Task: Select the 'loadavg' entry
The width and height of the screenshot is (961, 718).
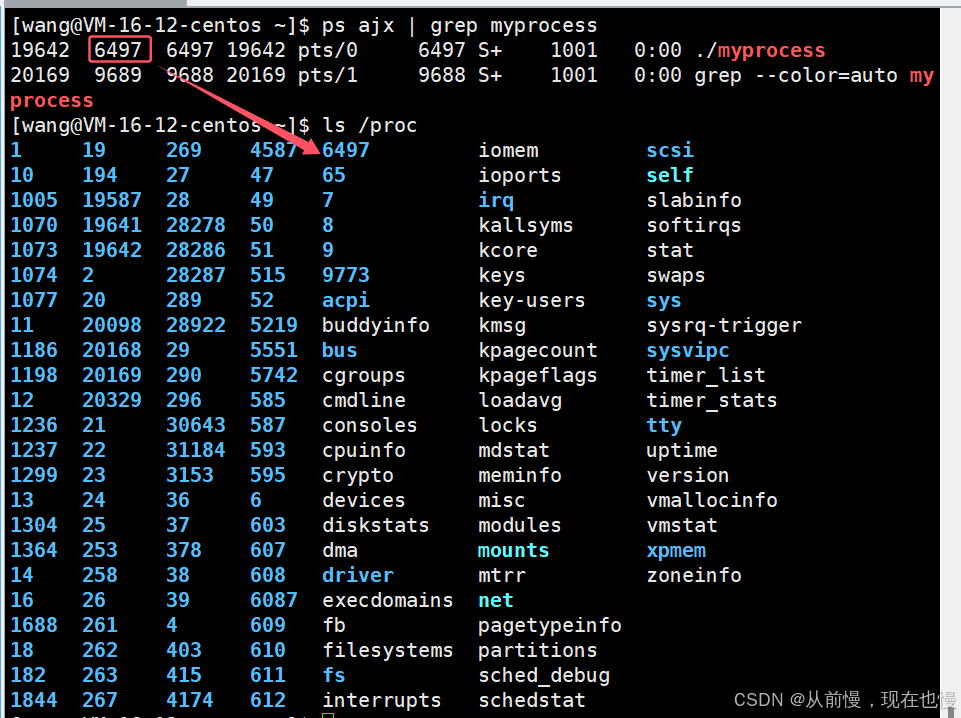Action: pos(520,401)
